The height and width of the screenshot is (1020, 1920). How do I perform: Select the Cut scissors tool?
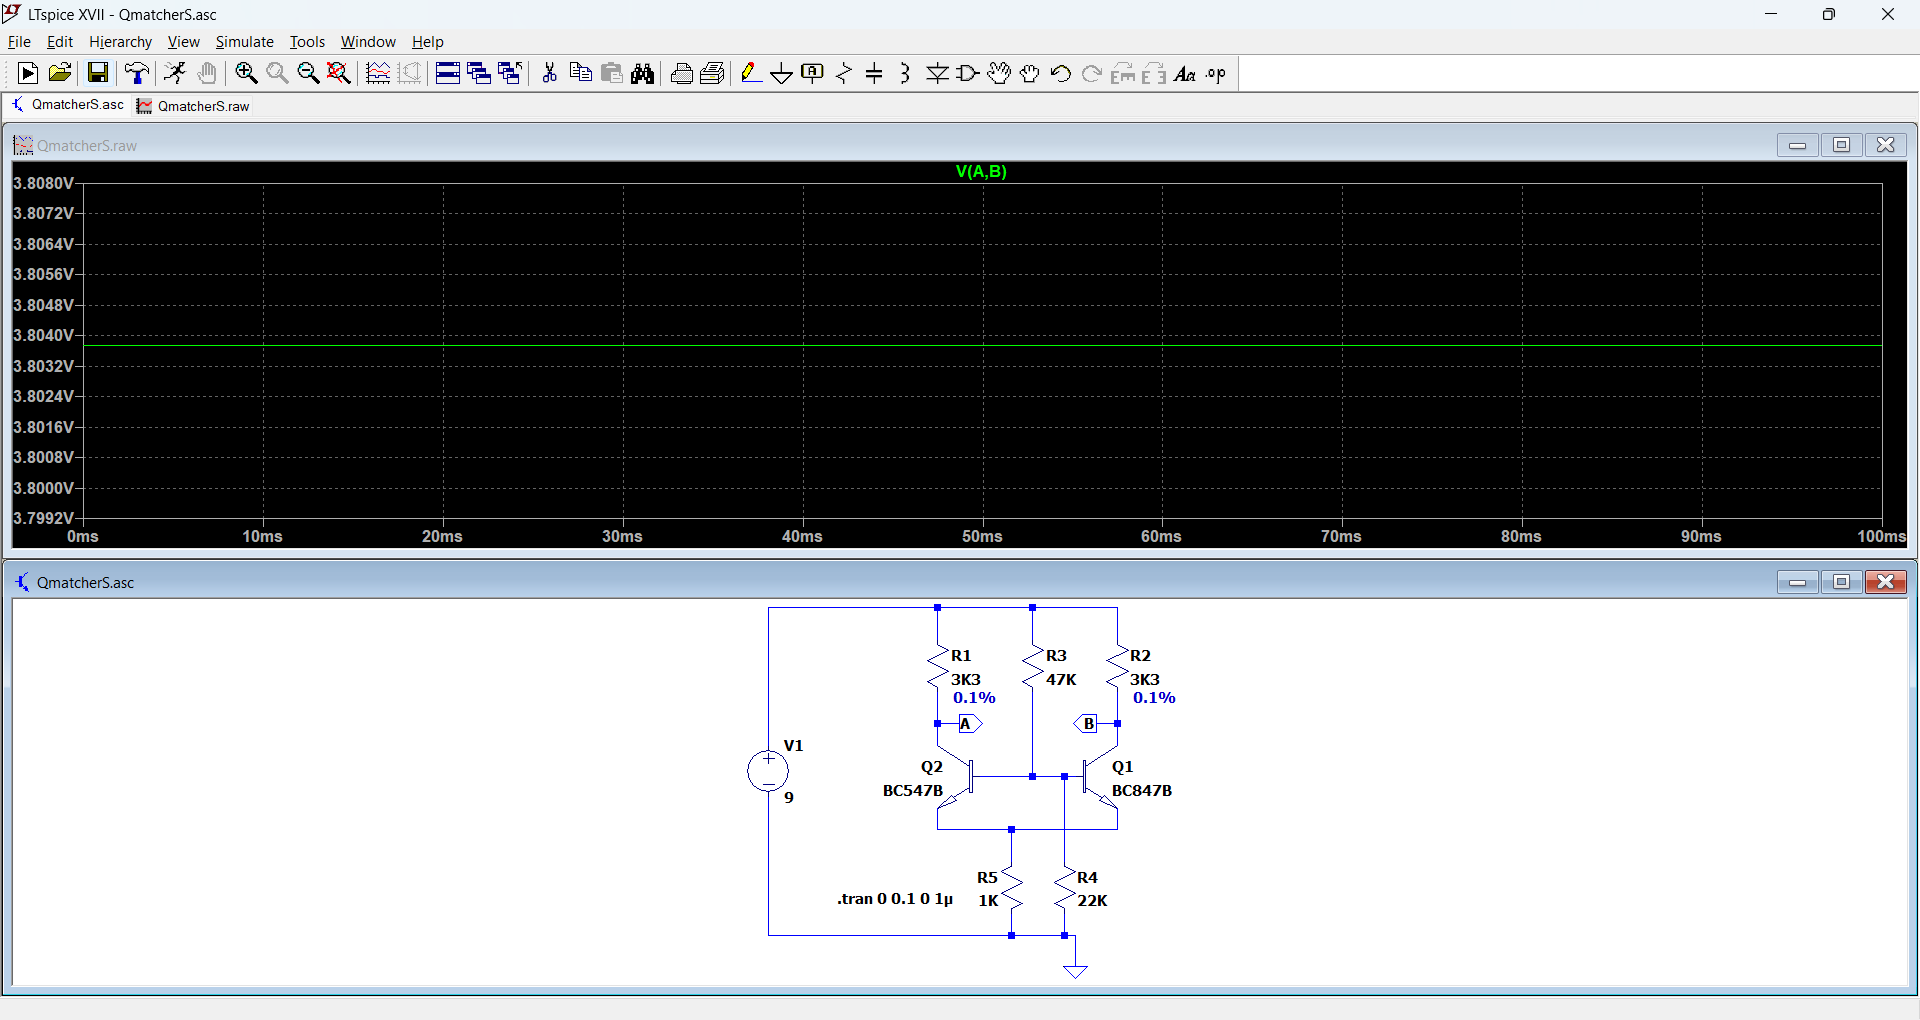[549, 73]
